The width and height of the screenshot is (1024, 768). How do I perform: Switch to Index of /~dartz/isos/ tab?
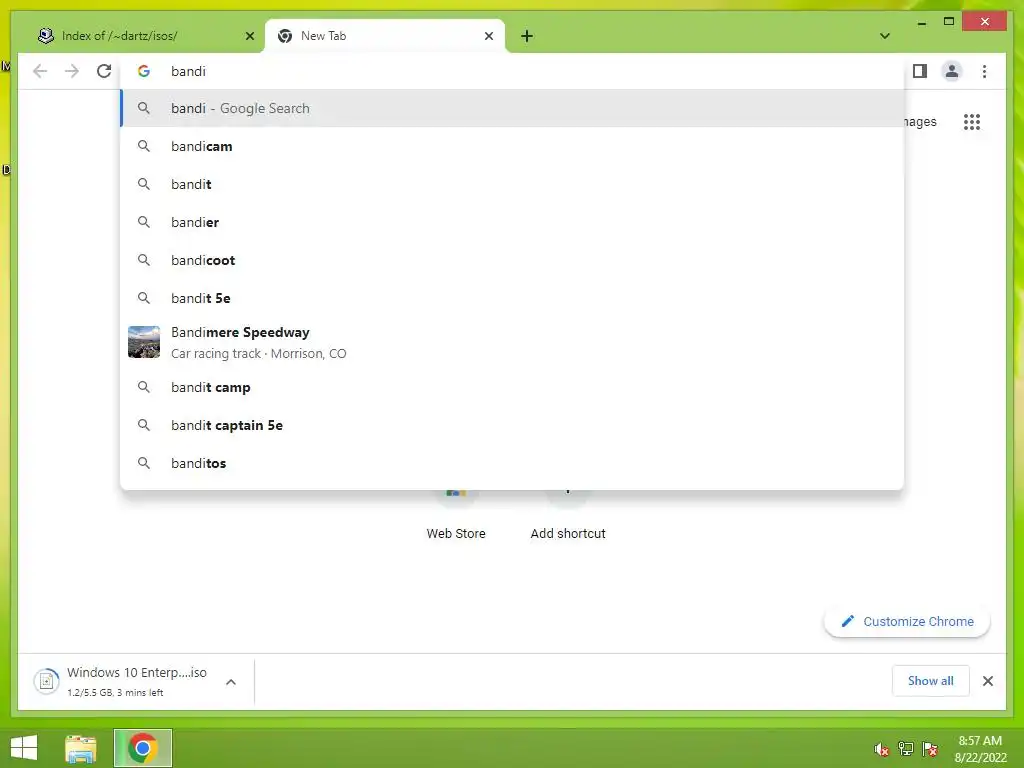[146, 36]
